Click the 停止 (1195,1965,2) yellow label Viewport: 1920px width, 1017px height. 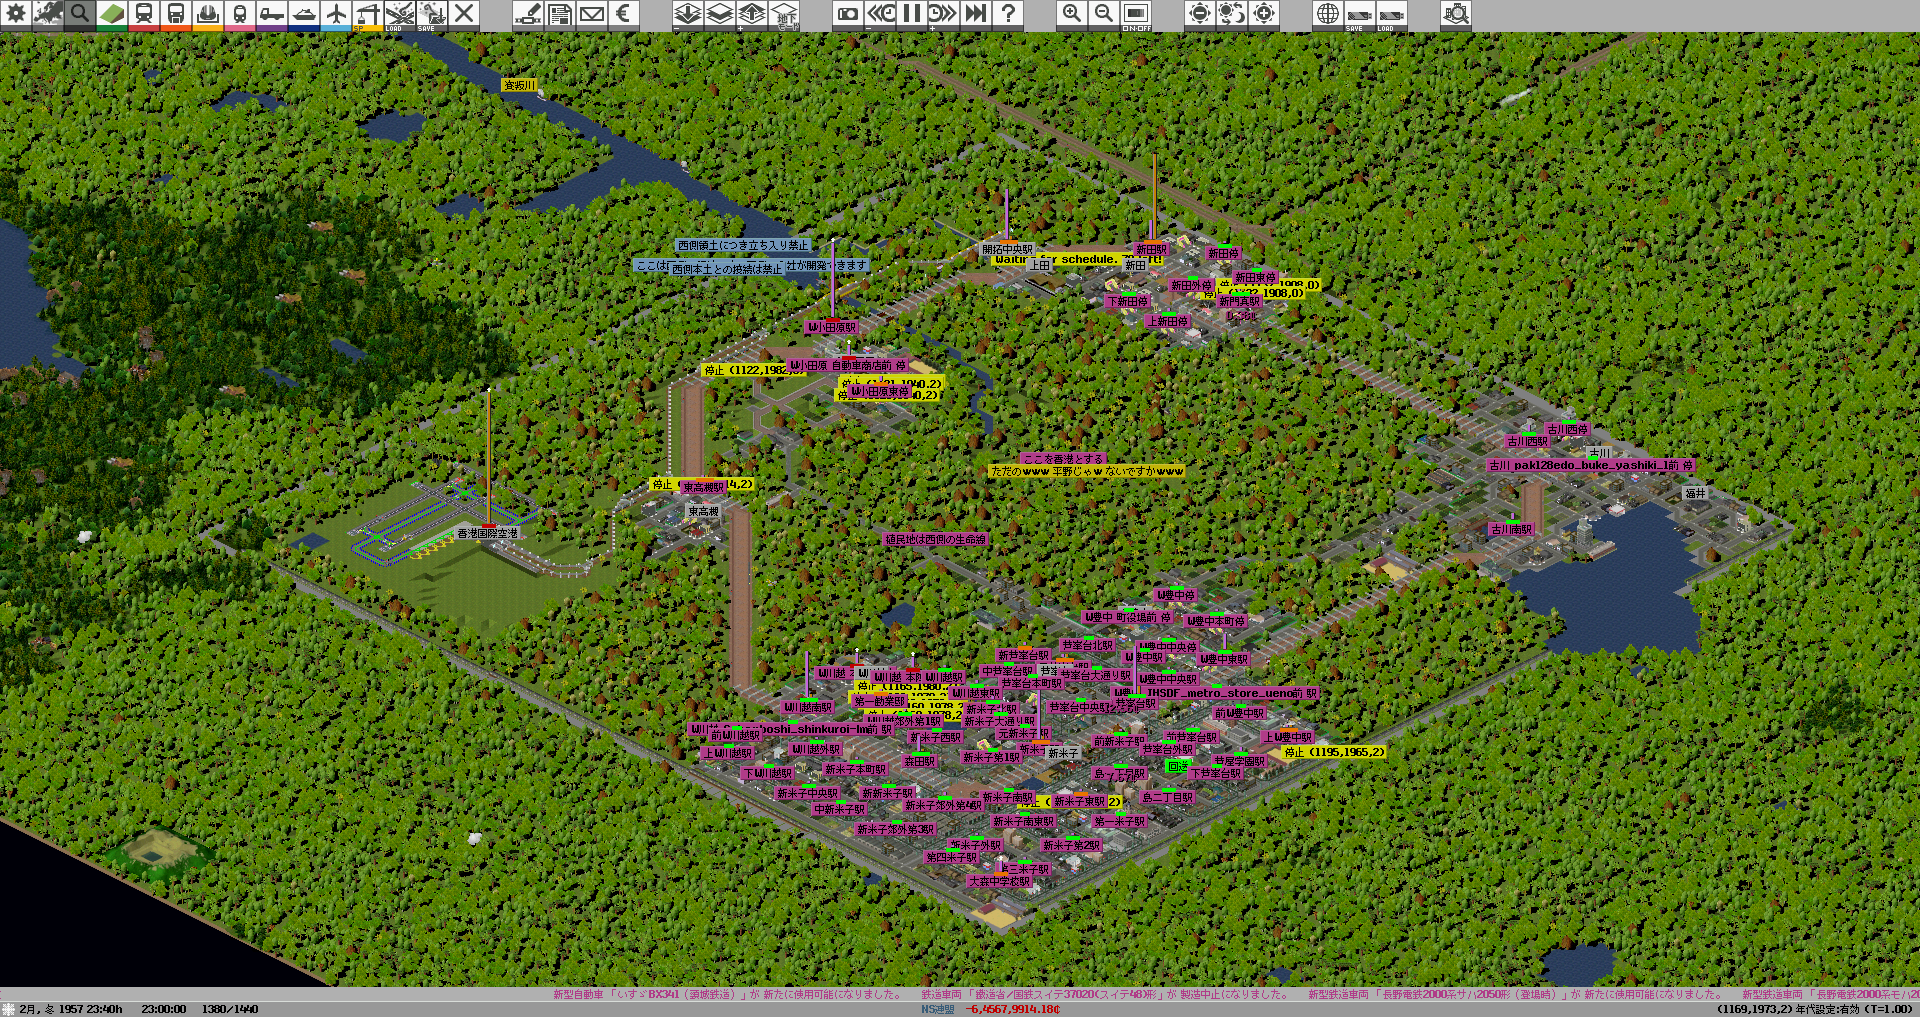click(x=1335, y=752)
